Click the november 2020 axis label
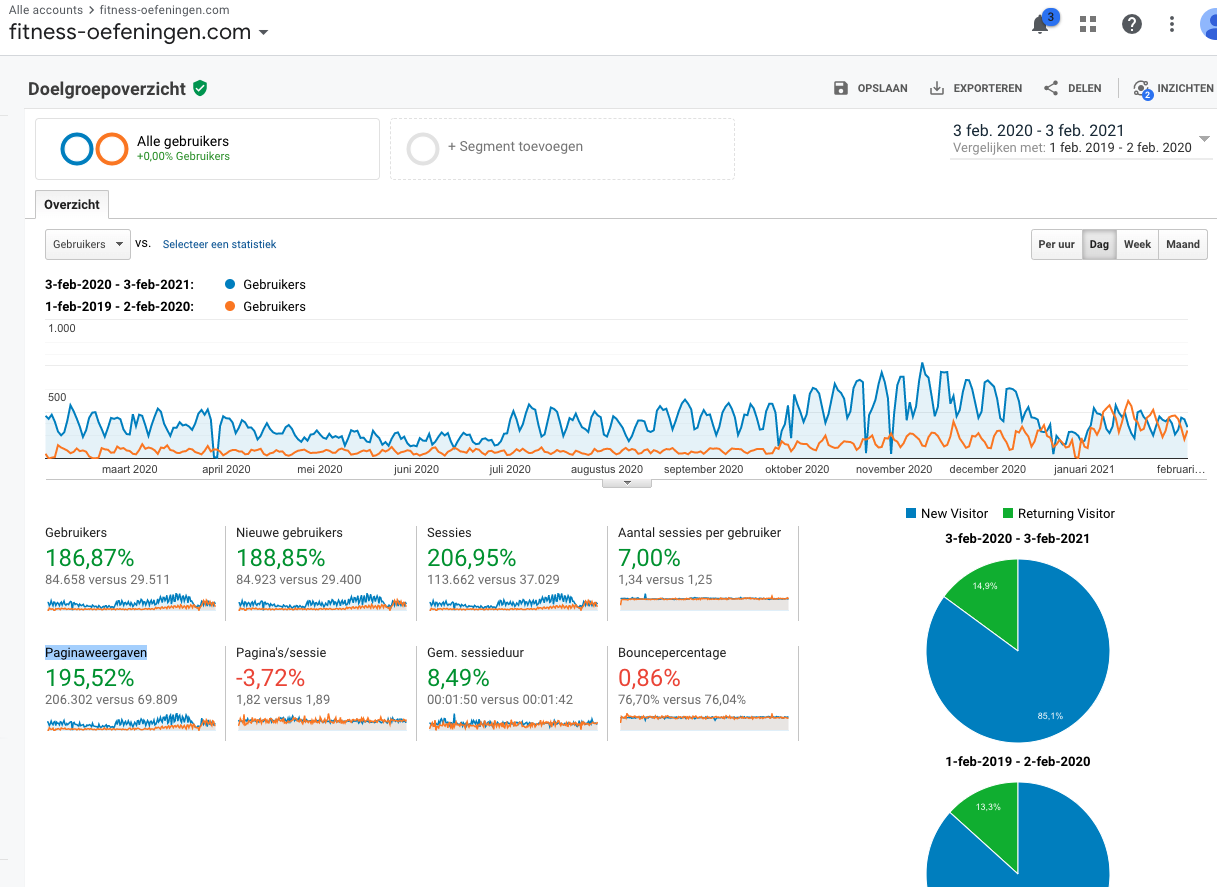The image size is (1217, 887). click(x=894, y=469)
